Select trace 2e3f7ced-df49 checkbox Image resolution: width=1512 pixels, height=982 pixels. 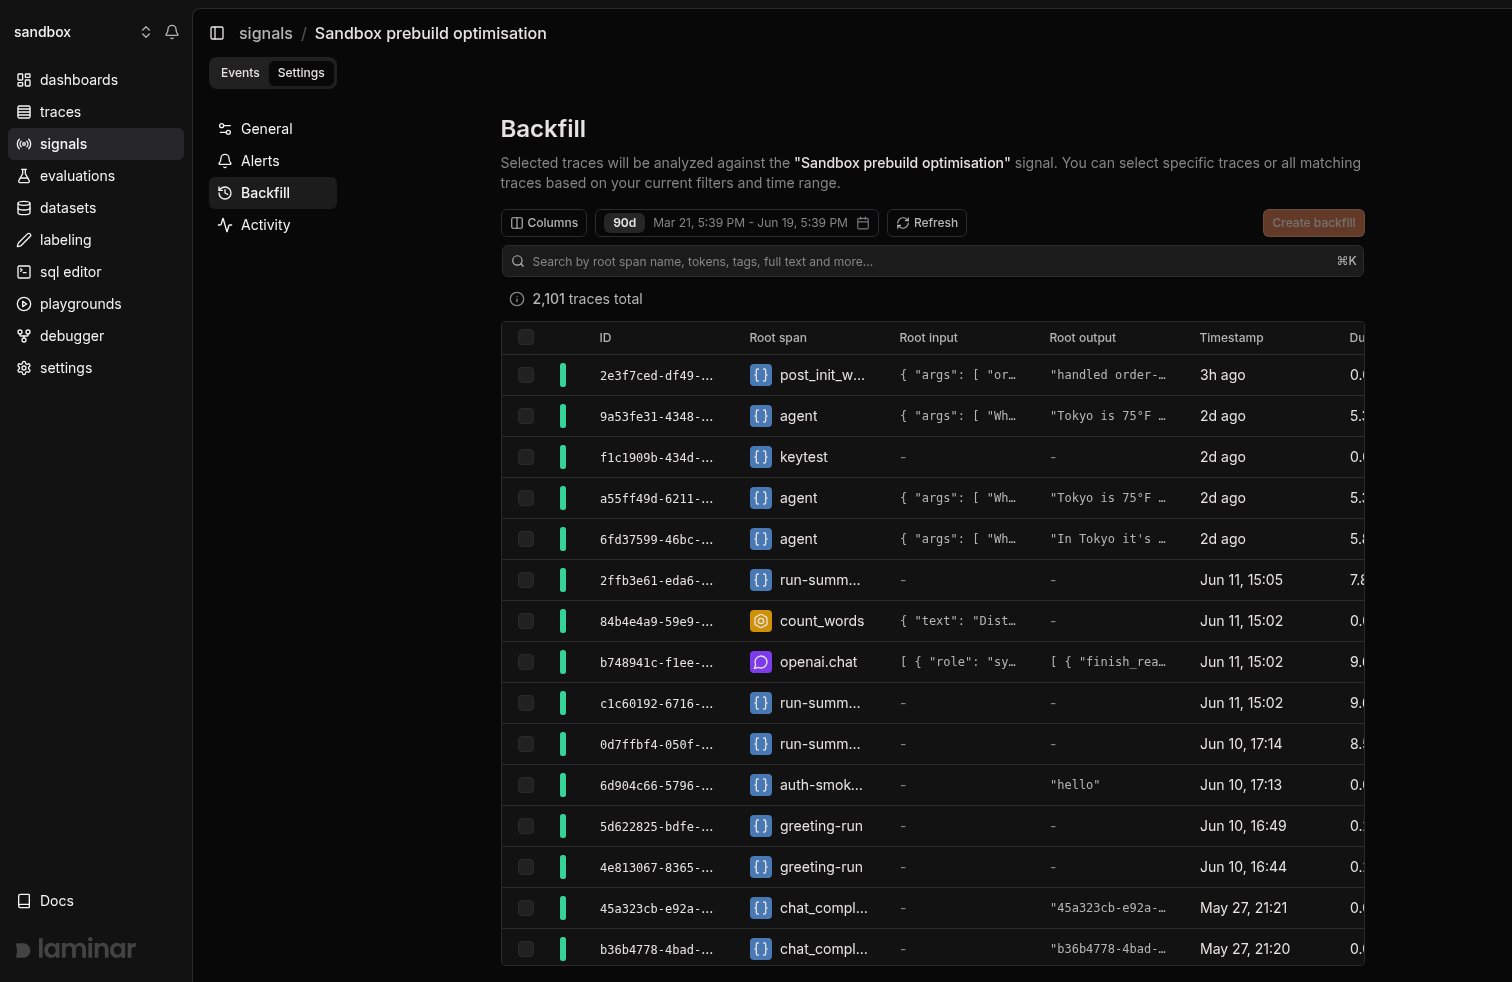[x=526, y=375]
